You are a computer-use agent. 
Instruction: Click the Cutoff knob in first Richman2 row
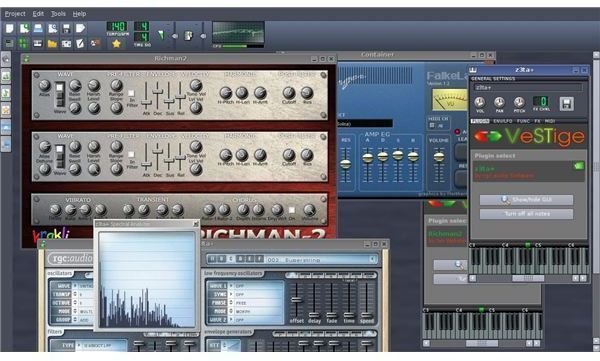289,92
